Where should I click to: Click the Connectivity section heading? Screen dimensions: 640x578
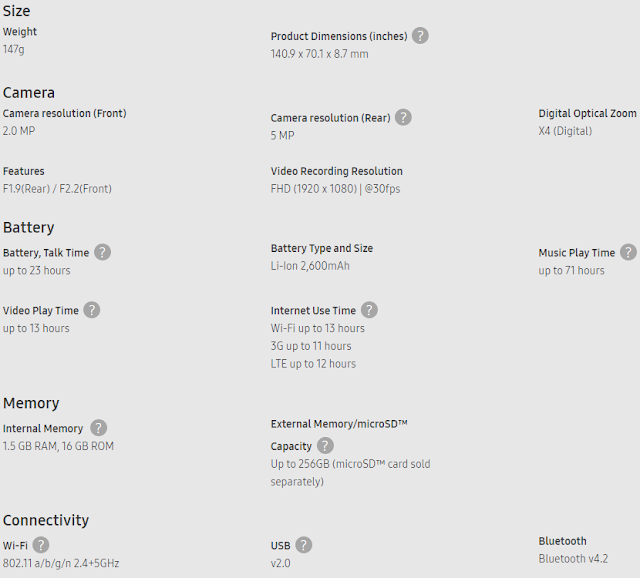(46, 520)
